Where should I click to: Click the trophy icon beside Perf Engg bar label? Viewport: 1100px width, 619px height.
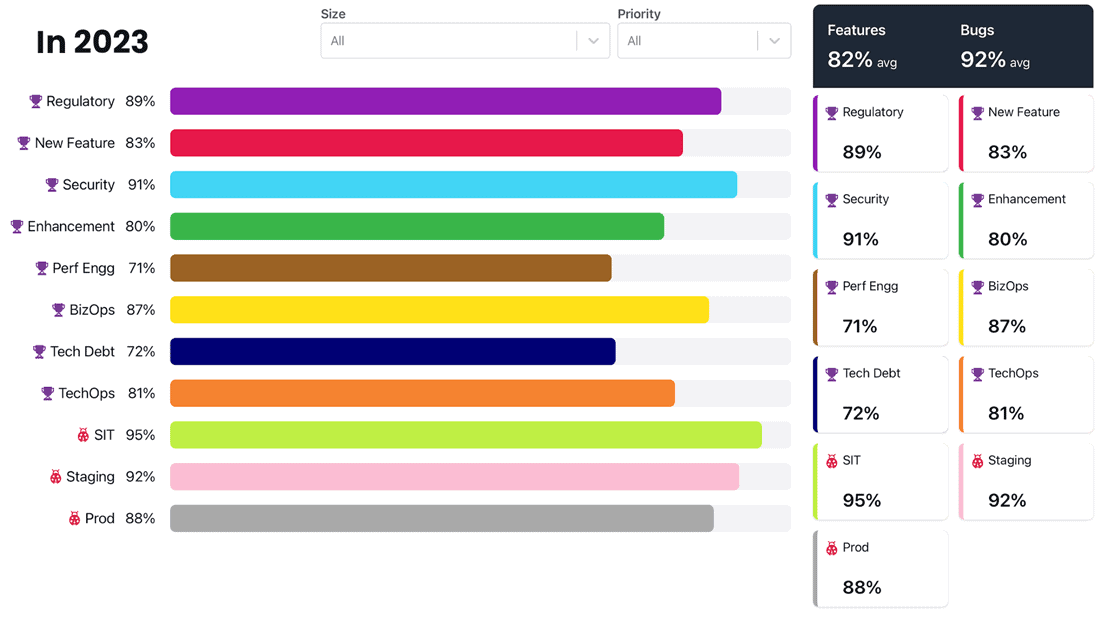pos(42,268)
